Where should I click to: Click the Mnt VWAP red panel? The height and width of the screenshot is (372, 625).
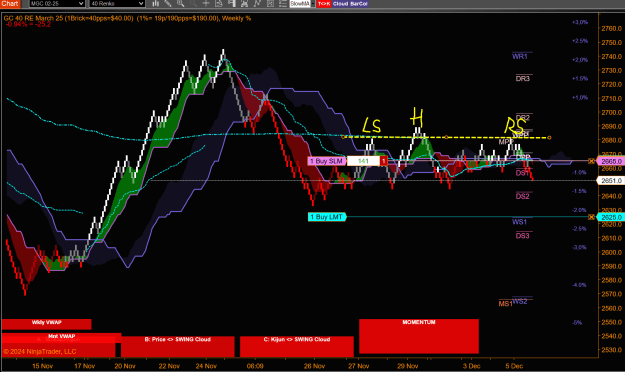[61, 337]
